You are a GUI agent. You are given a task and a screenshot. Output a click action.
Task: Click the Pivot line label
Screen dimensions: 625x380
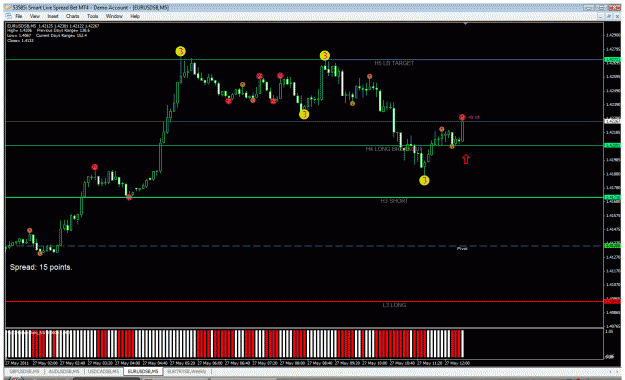click(462, 248)
